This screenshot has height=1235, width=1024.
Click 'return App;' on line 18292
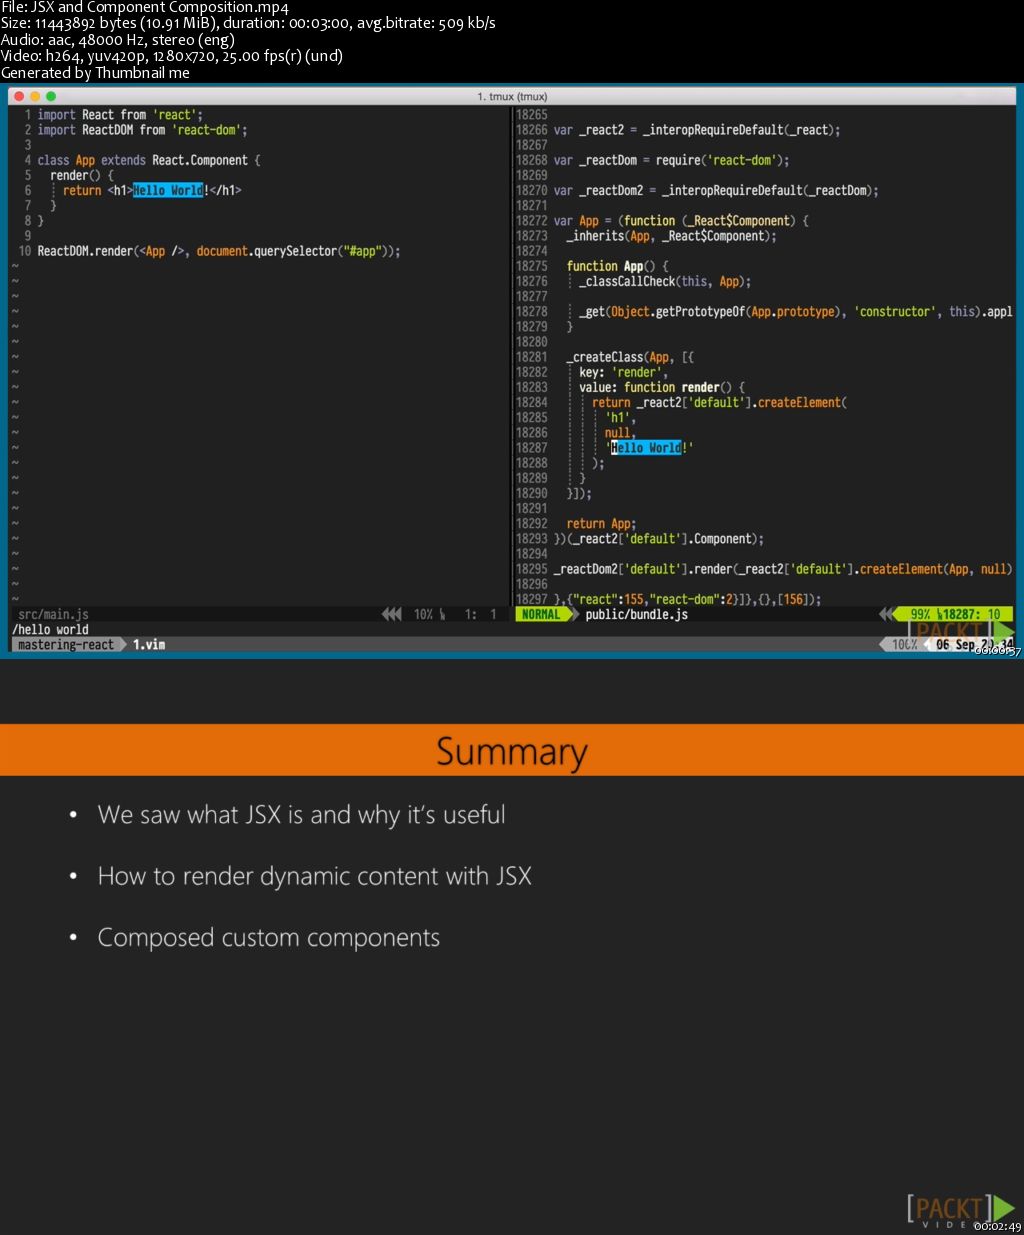click(601, 524)
